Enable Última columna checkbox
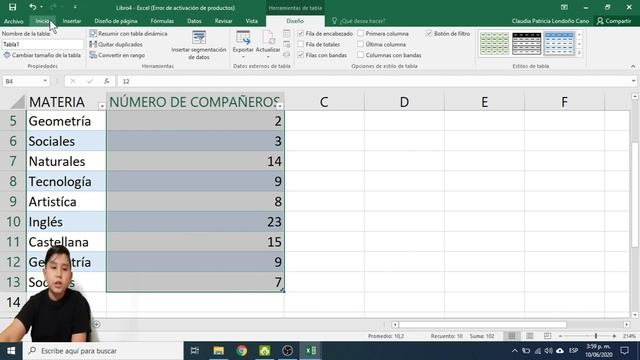Screen dimensions: 640x360 (x=361, y=44)
